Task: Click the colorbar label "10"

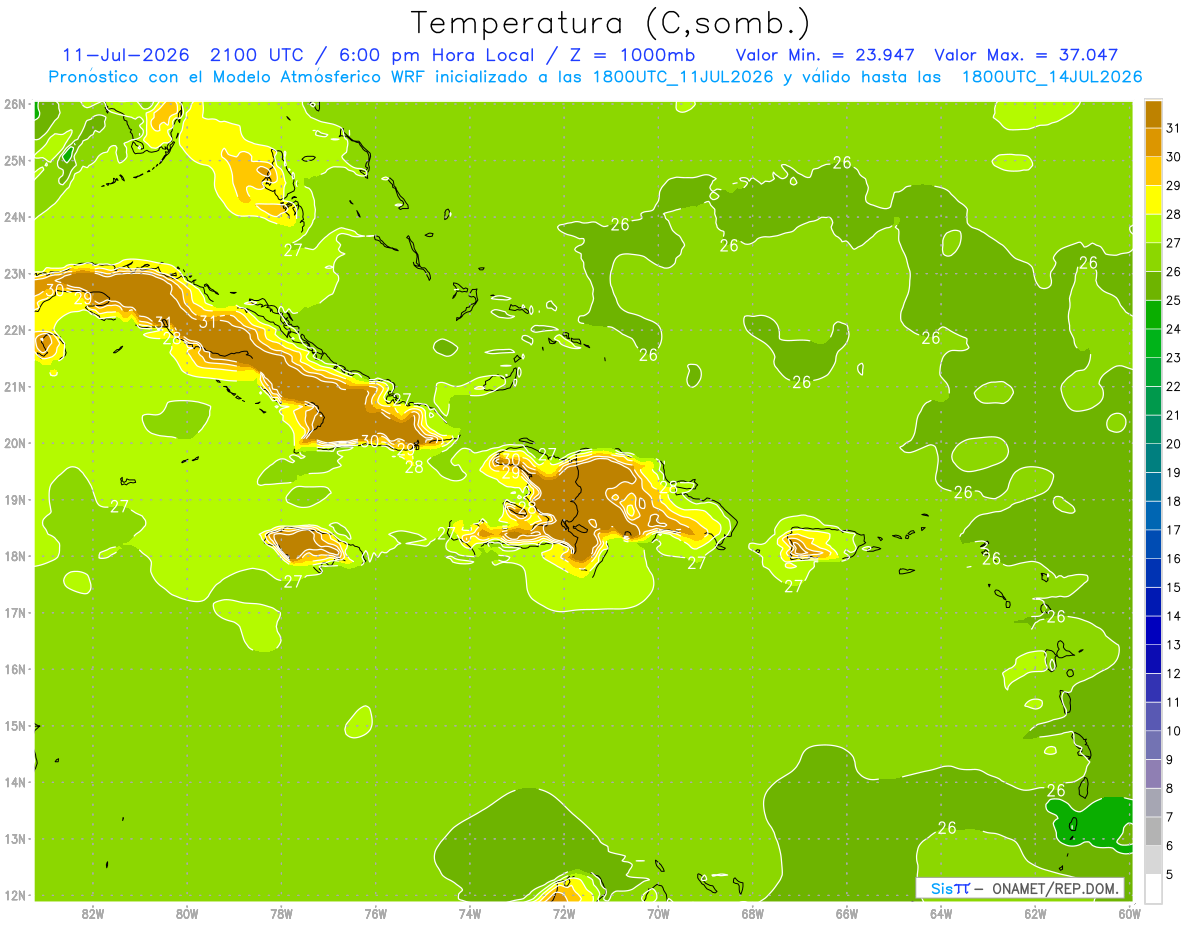Action: click(x=1173, y=731)
